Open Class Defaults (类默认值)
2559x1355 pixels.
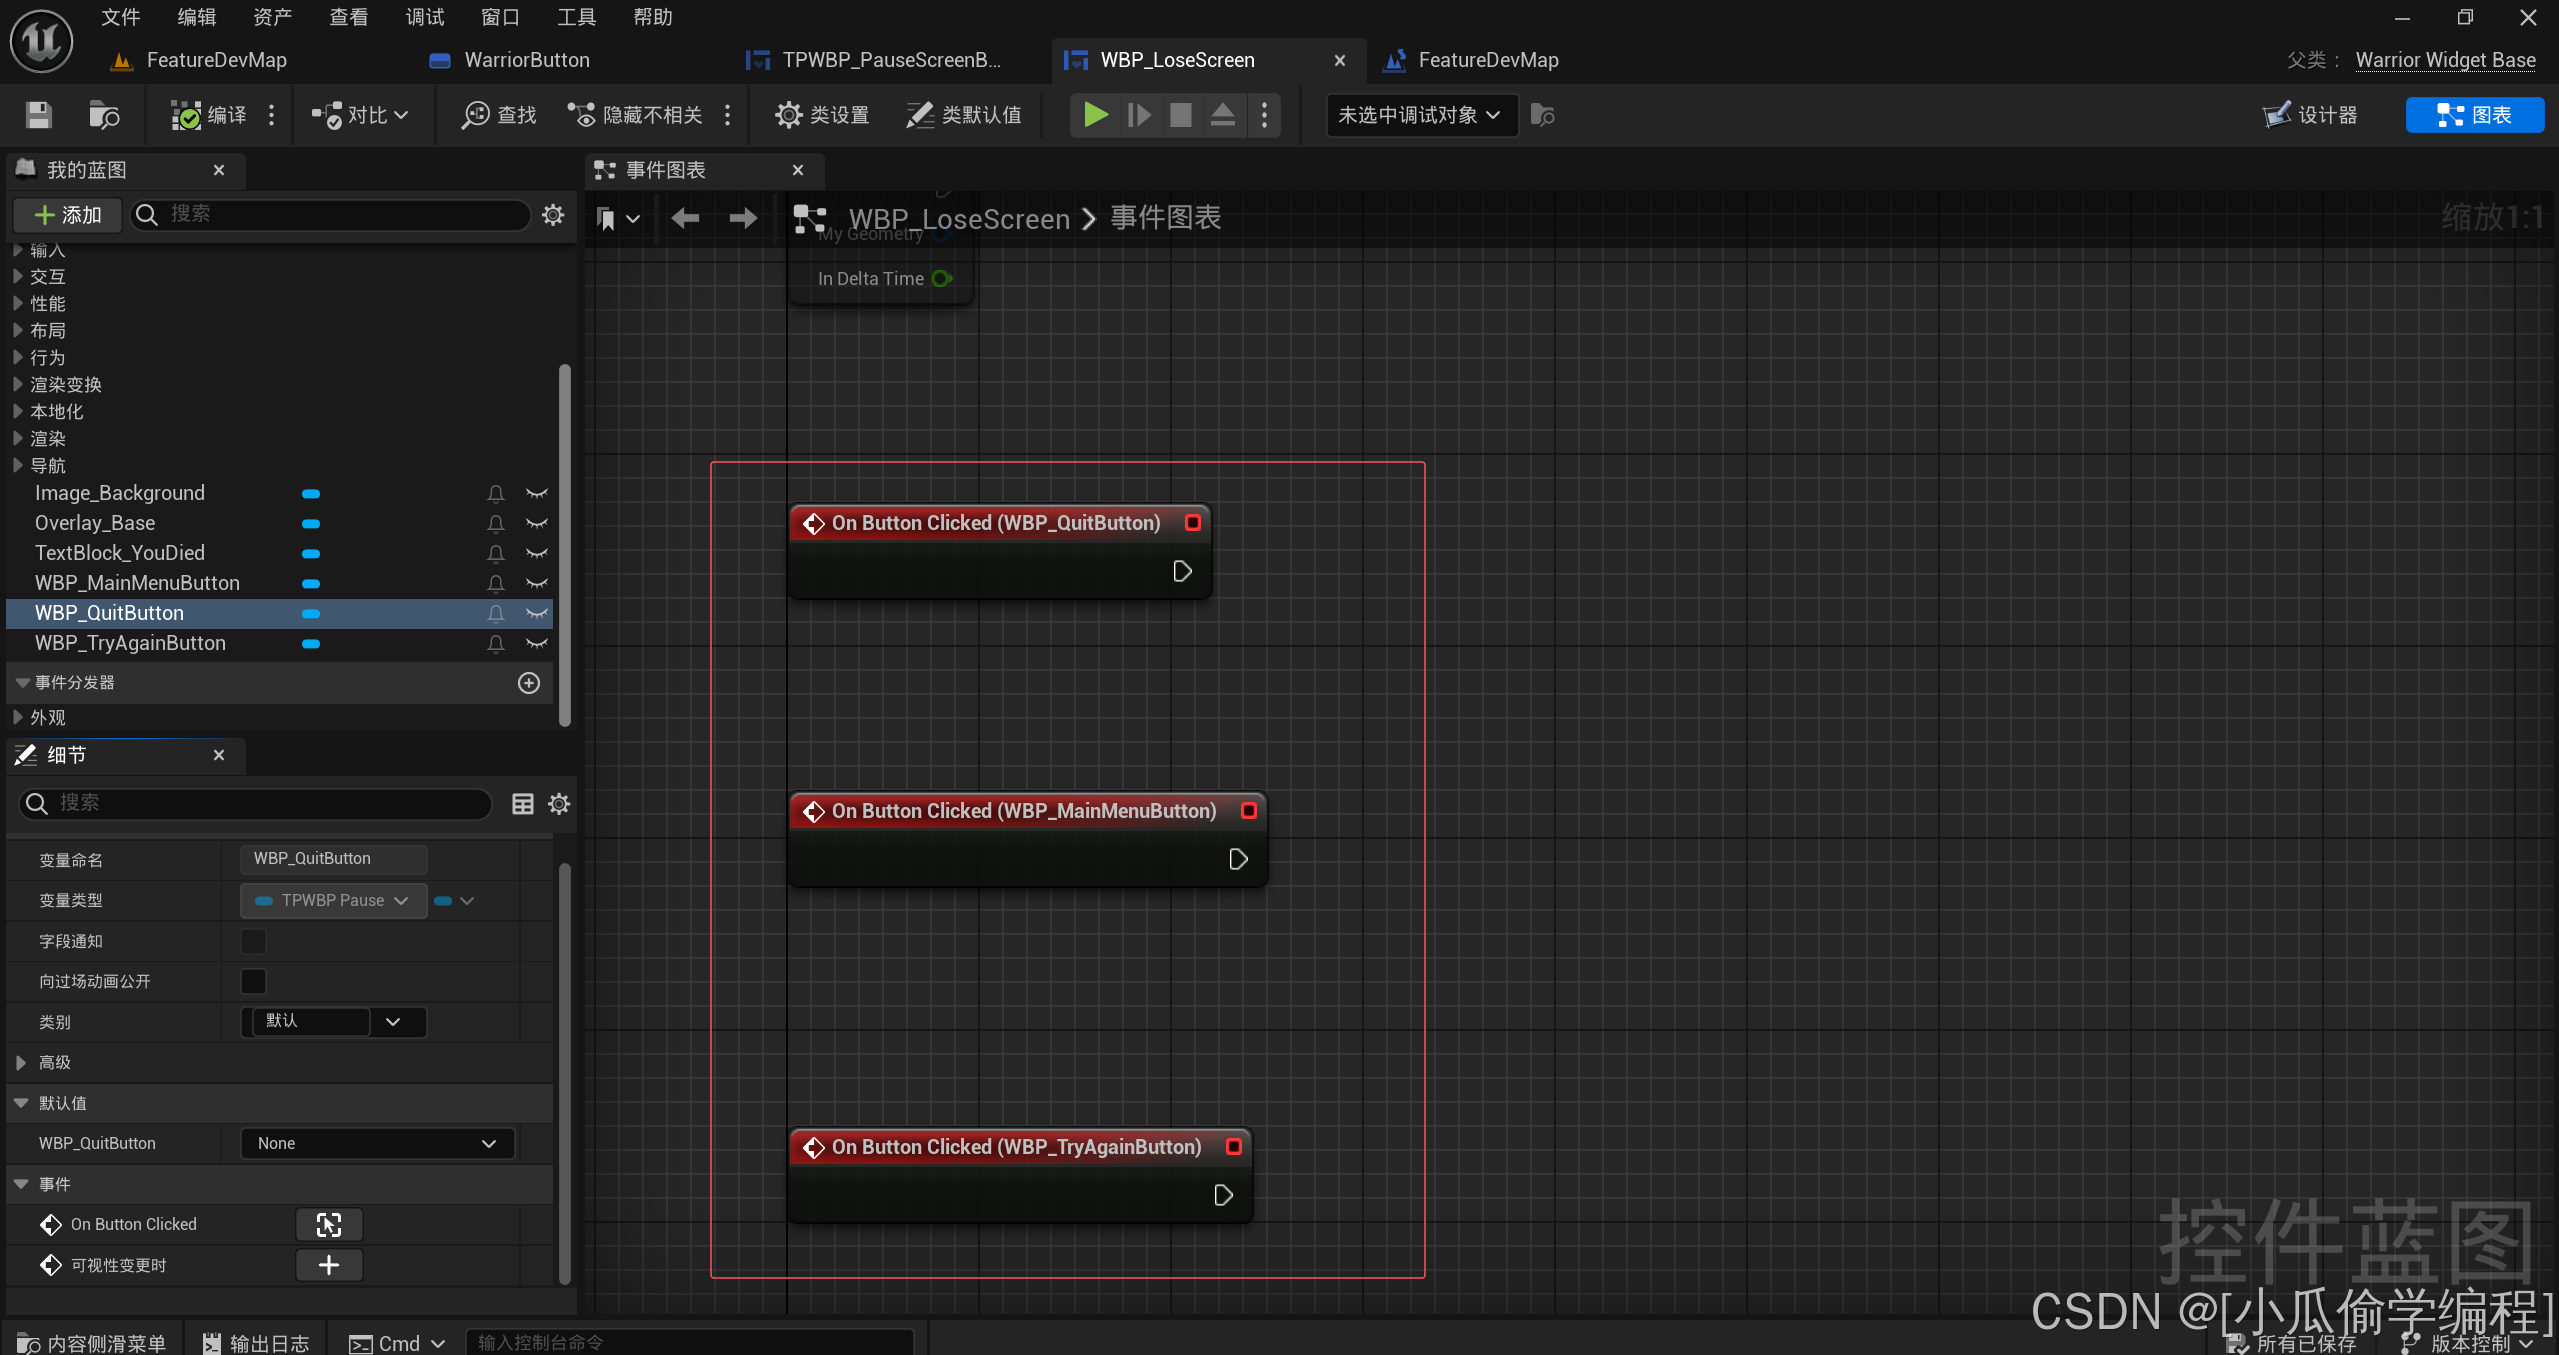964,115
